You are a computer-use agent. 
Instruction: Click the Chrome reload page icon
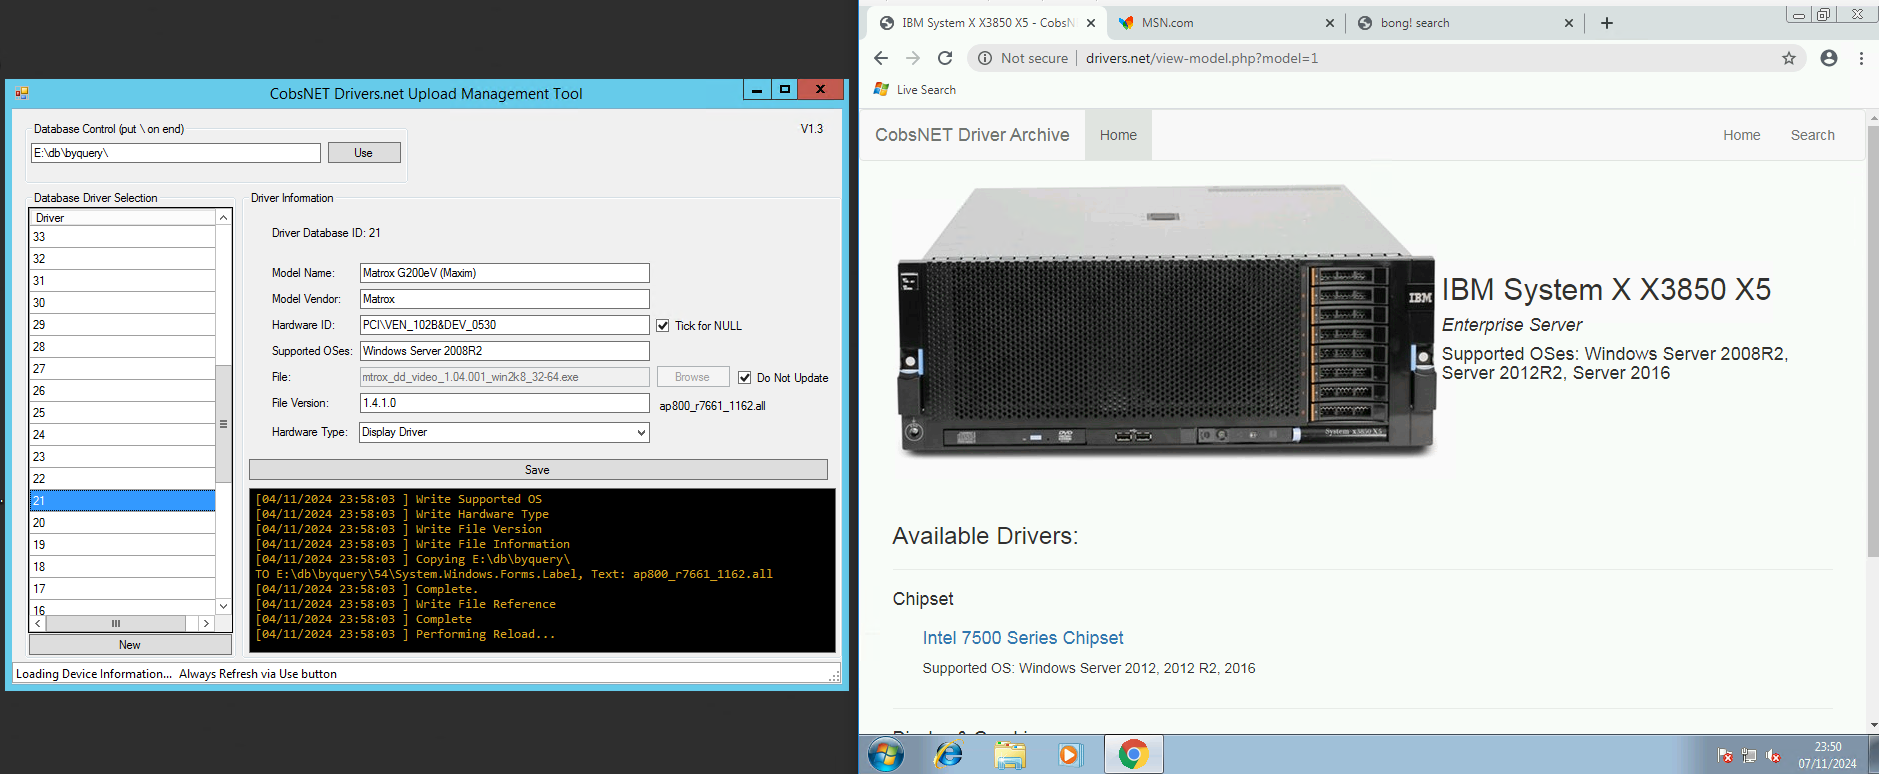(944, 58)
